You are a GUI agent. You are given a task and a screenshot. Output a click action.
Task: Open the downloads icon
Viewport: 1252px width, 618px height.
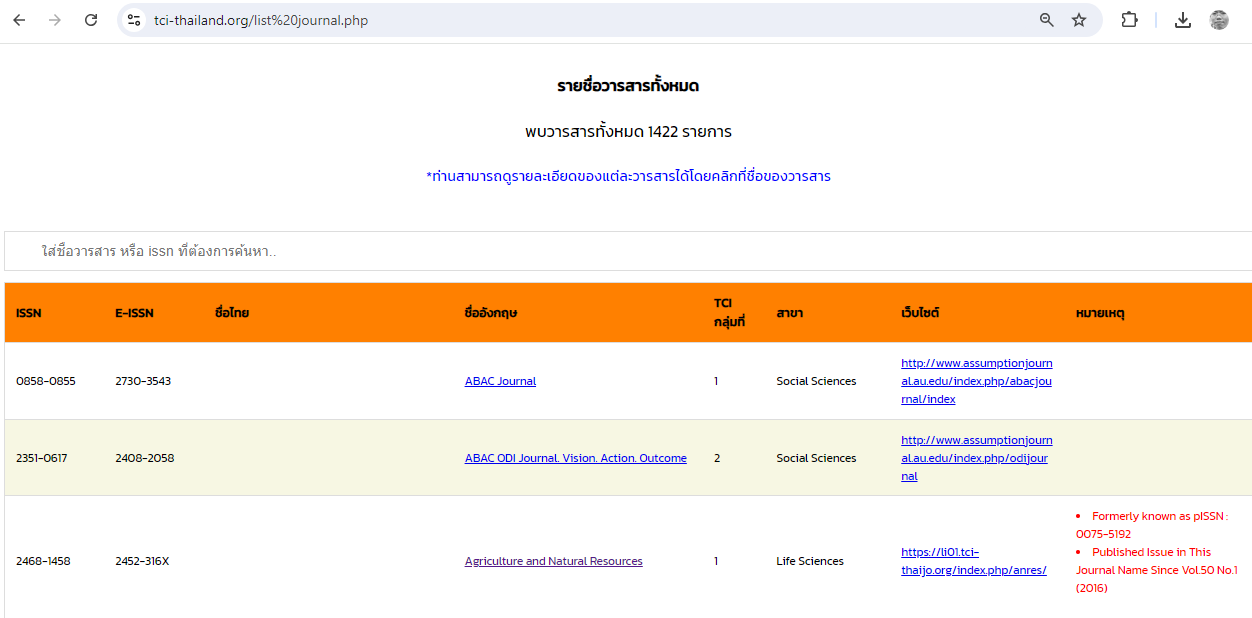click(x=1183, y=20)
